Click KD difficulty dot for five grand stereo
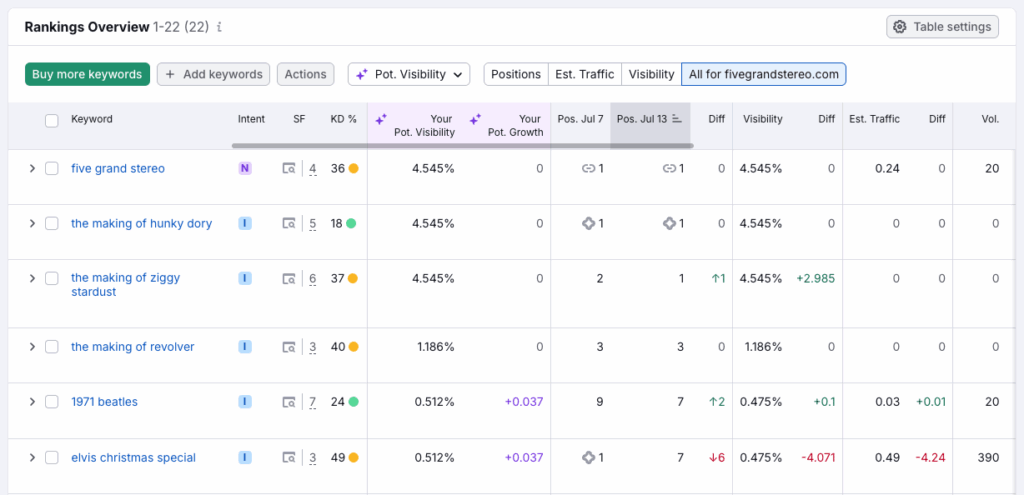 coord(353,168)
